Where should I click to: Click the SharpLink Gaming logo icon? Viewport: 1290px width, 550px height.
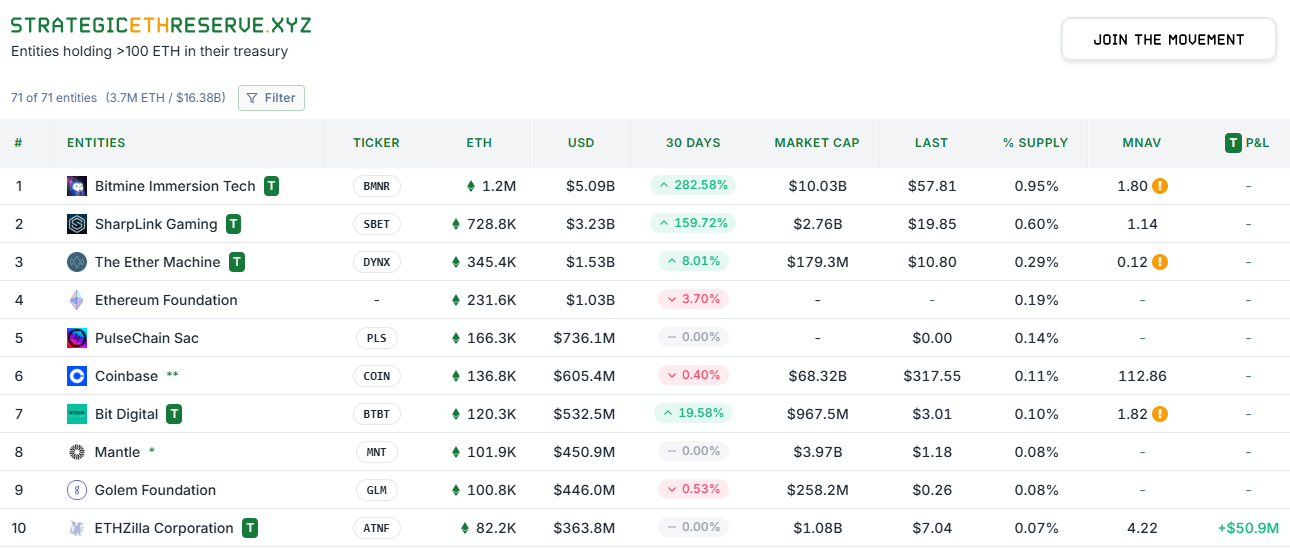77,224
